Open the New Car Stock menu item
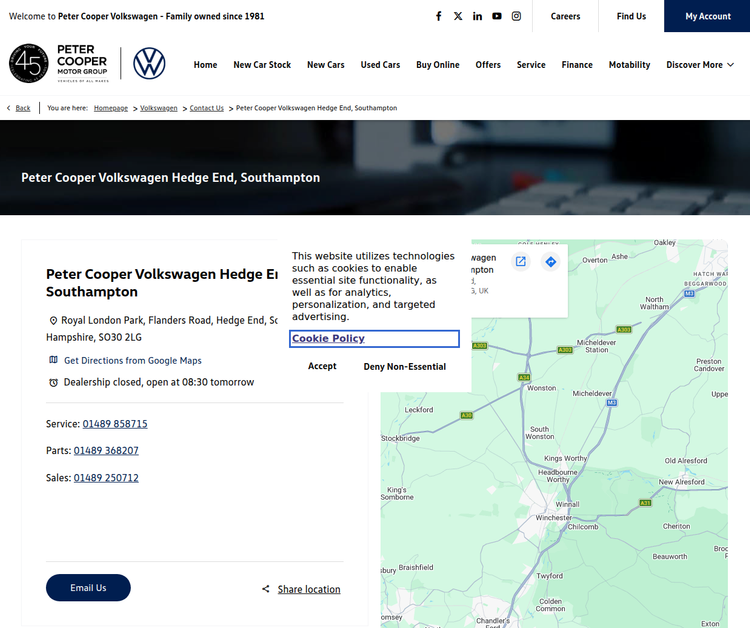The height and width of the screenshot is (628, 750). (262, 65)
